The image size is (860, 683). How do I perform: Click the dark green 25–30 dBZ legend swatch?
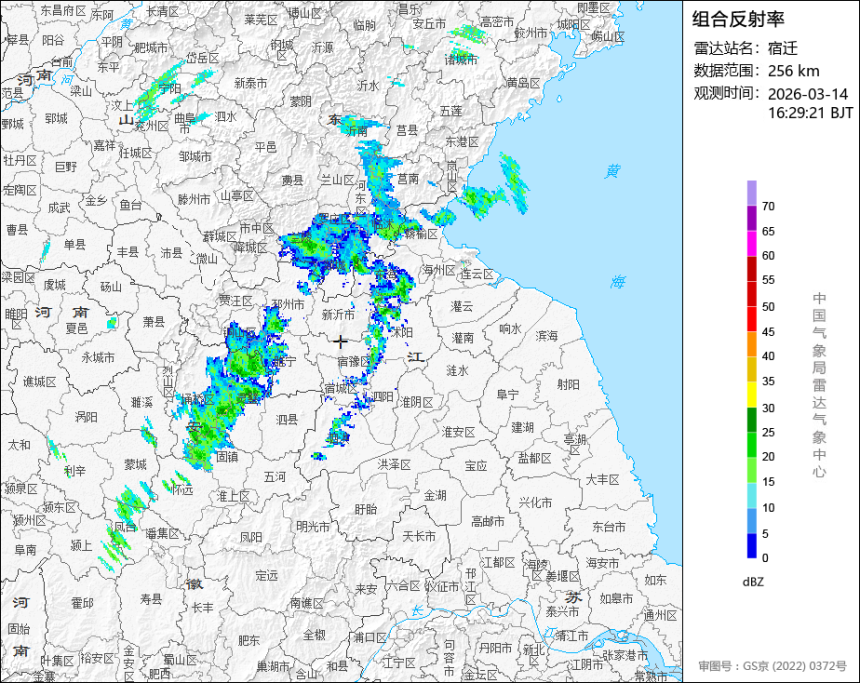point(751,420)
